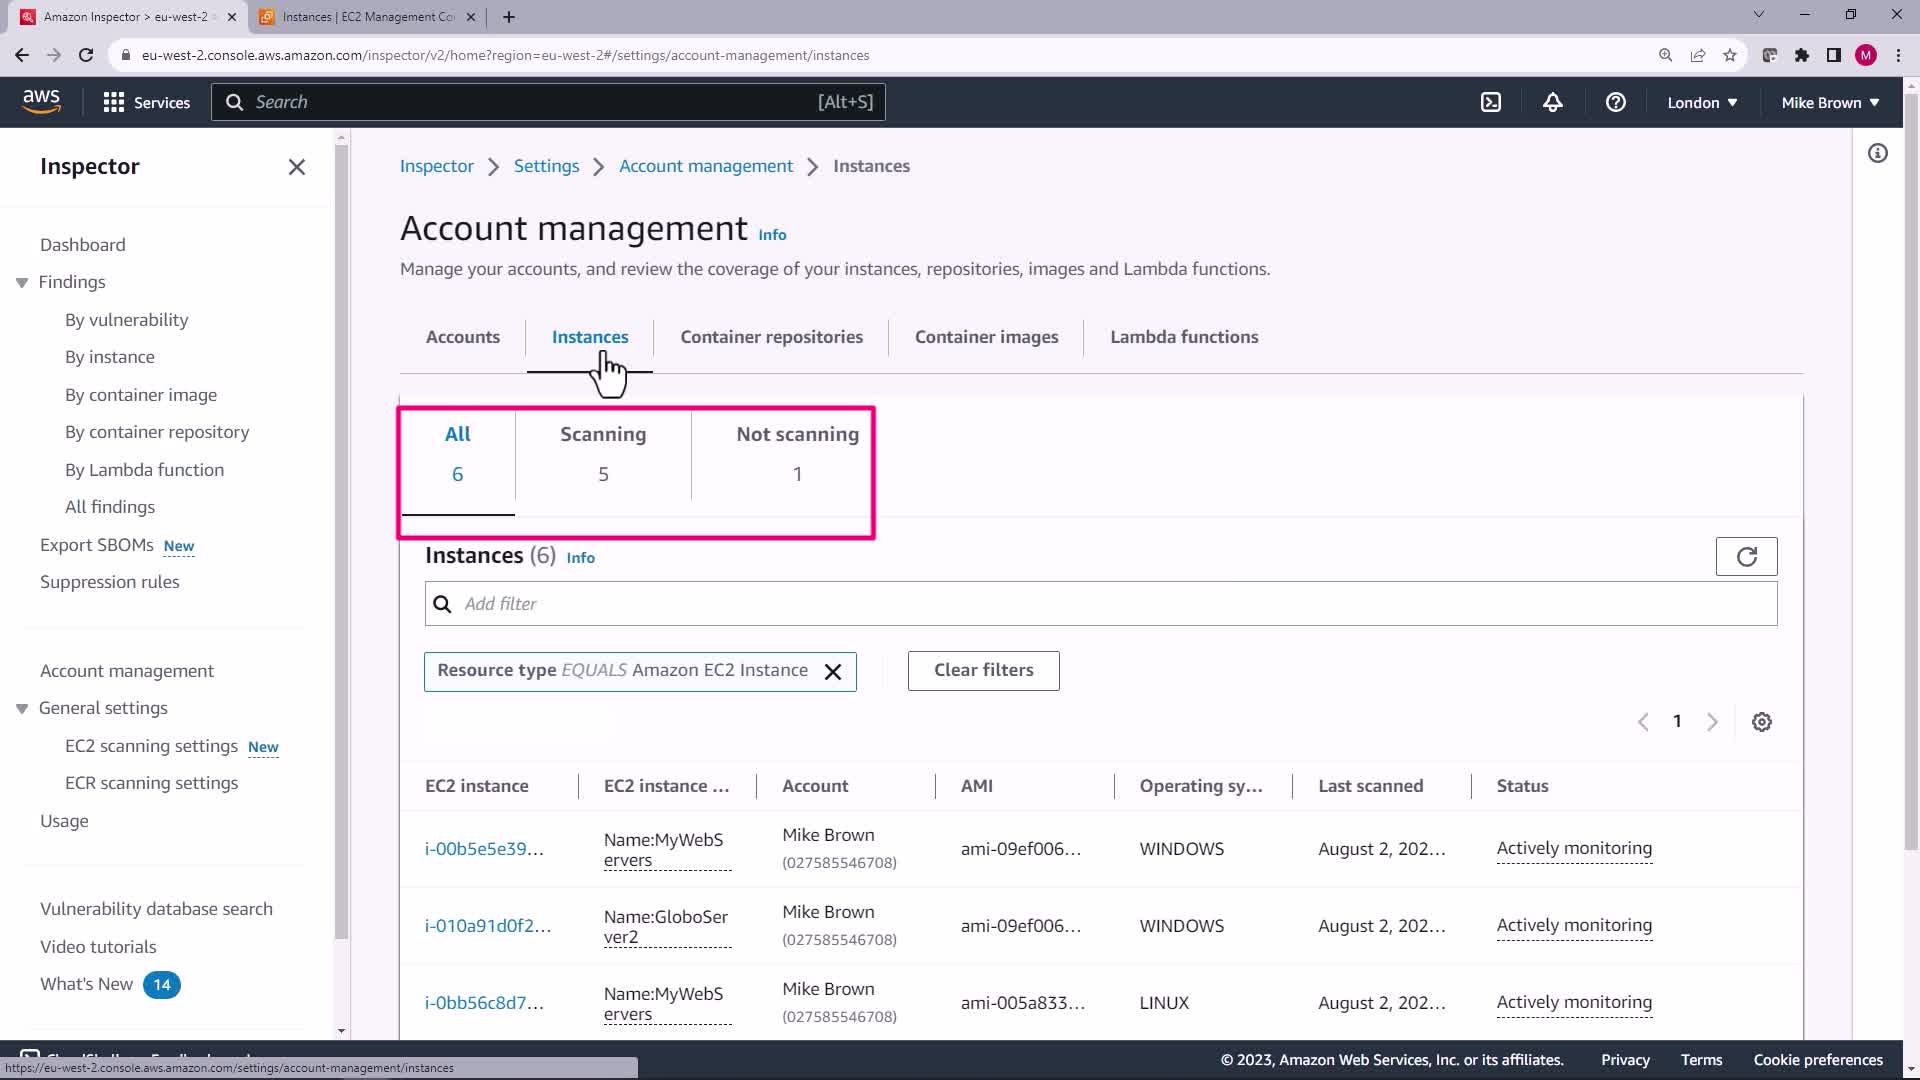Refresh the Instances table
Viewport: 1920px width, 1080px height.
[1746, 557]
